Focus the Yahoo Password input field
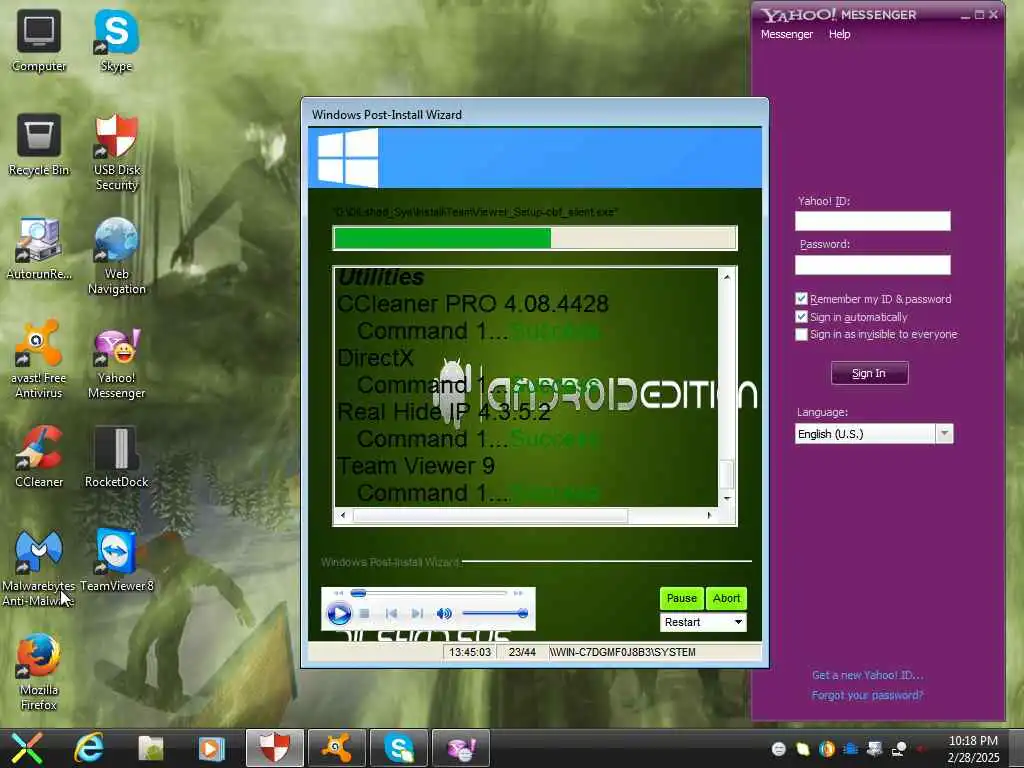1024x768 pixels. click(x=872, y=264)
